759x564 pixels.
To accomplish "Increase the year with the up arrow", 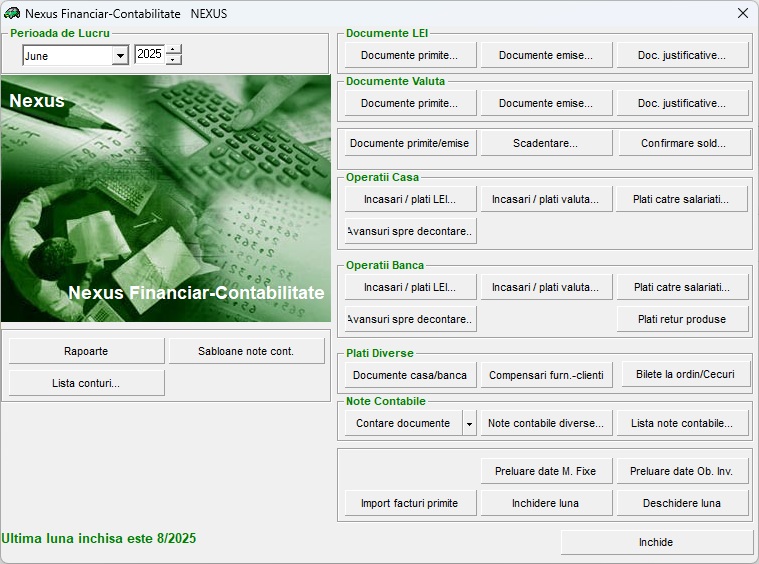I will point(173,49).
